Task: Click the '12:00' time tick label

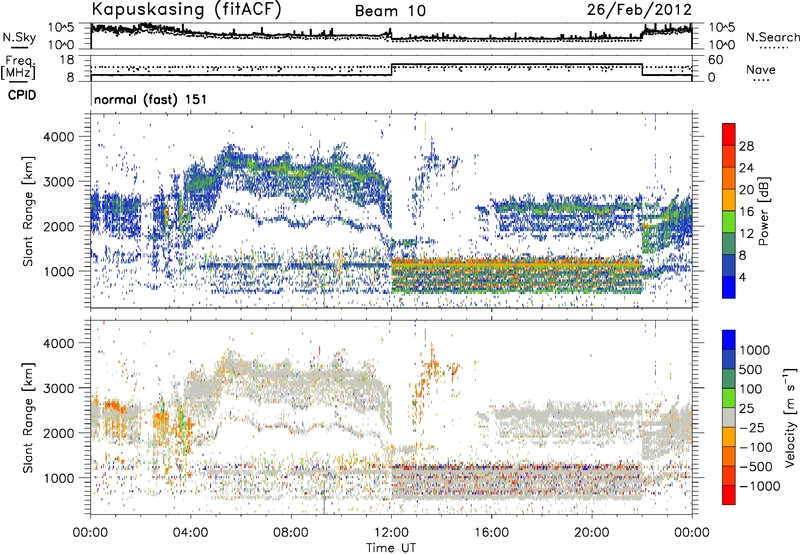Action: pyautogui.click(x=391, y=533)
